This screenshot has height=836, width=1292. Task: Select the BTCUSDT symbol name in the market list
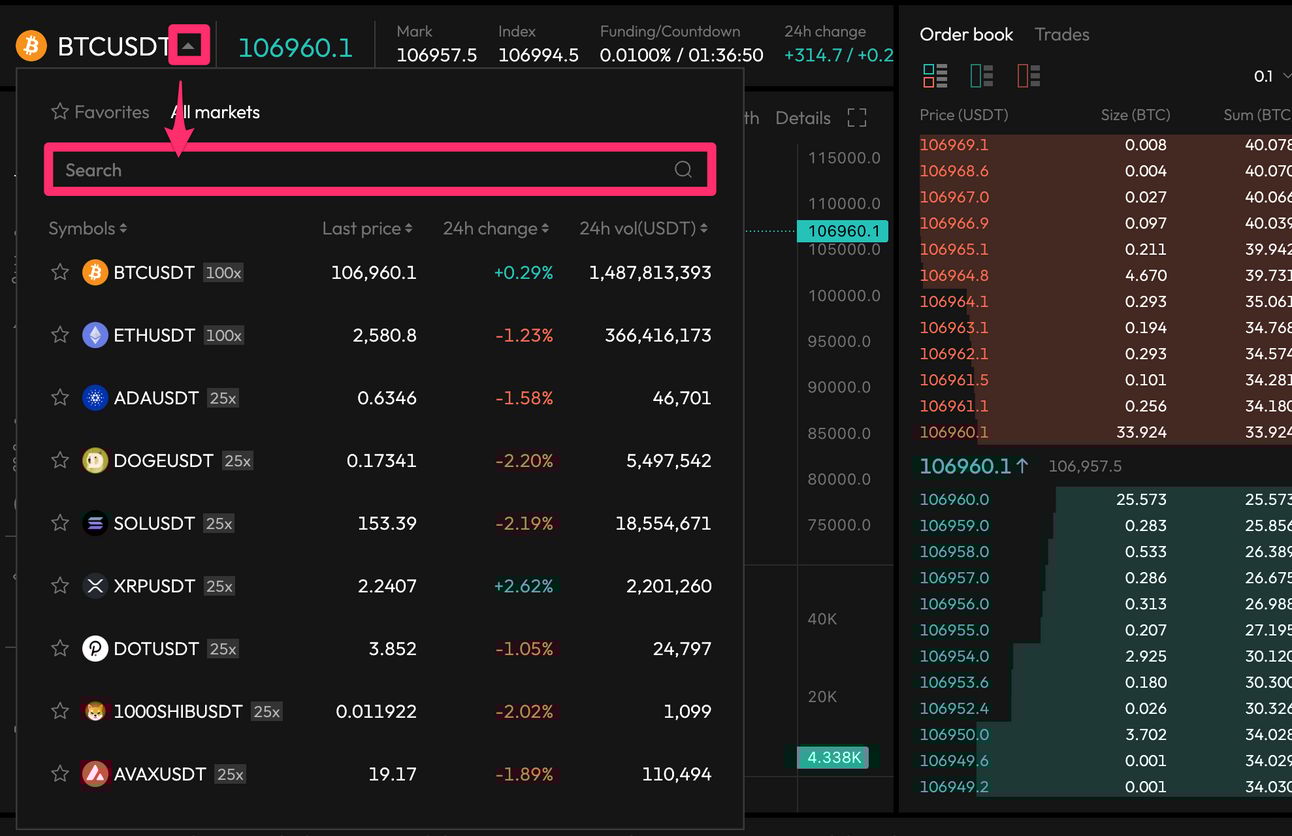coord(154,272)
